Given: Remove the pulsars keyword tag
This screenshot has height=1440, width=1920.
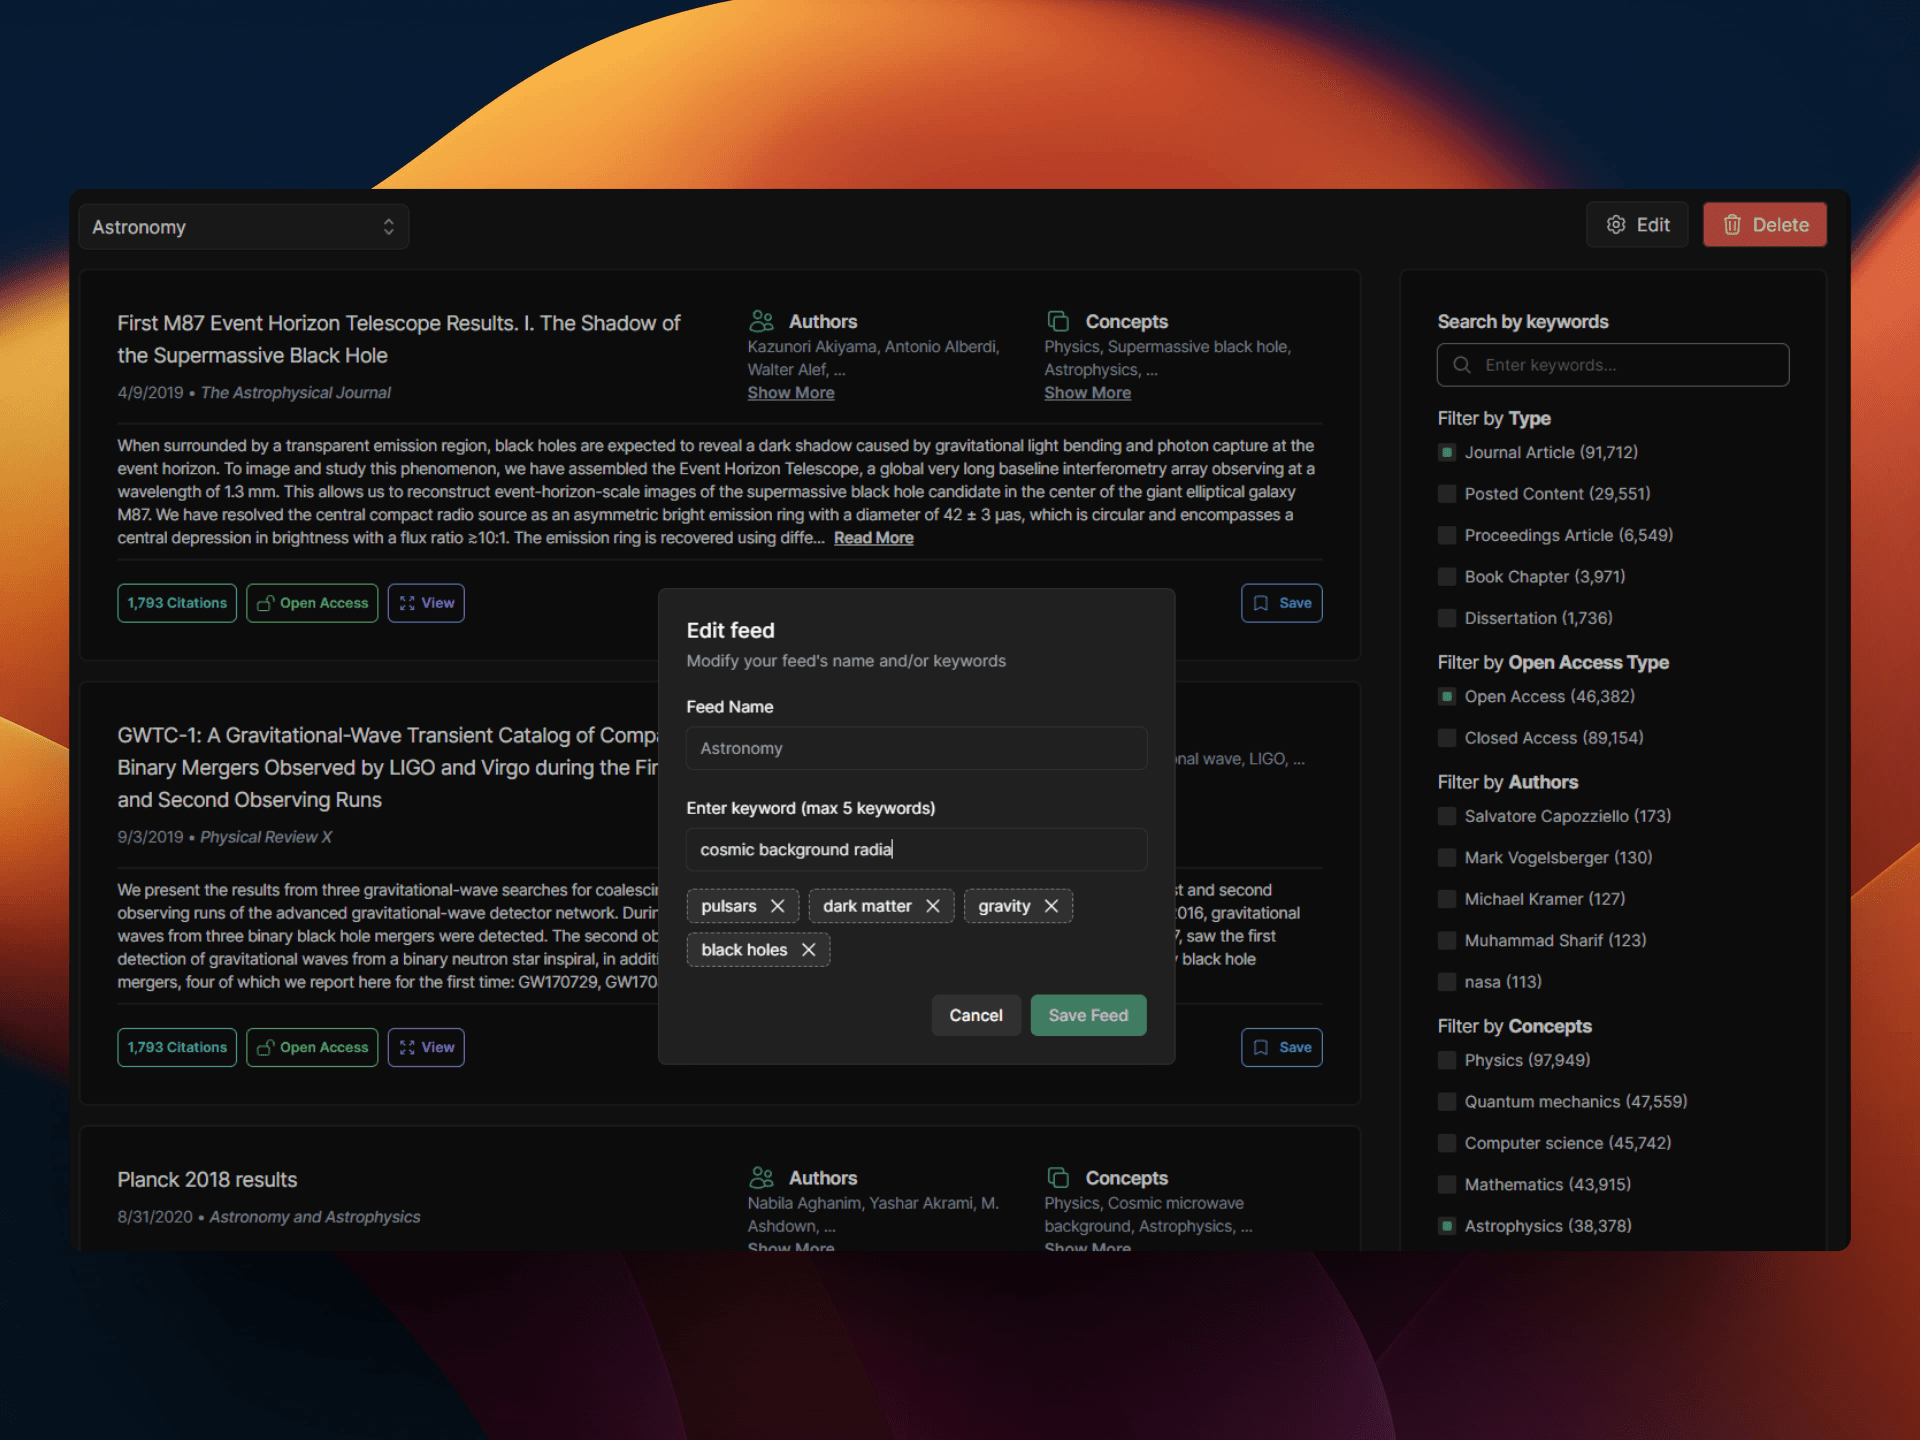Looking at the screenshot, I should [x=777, y=906].
